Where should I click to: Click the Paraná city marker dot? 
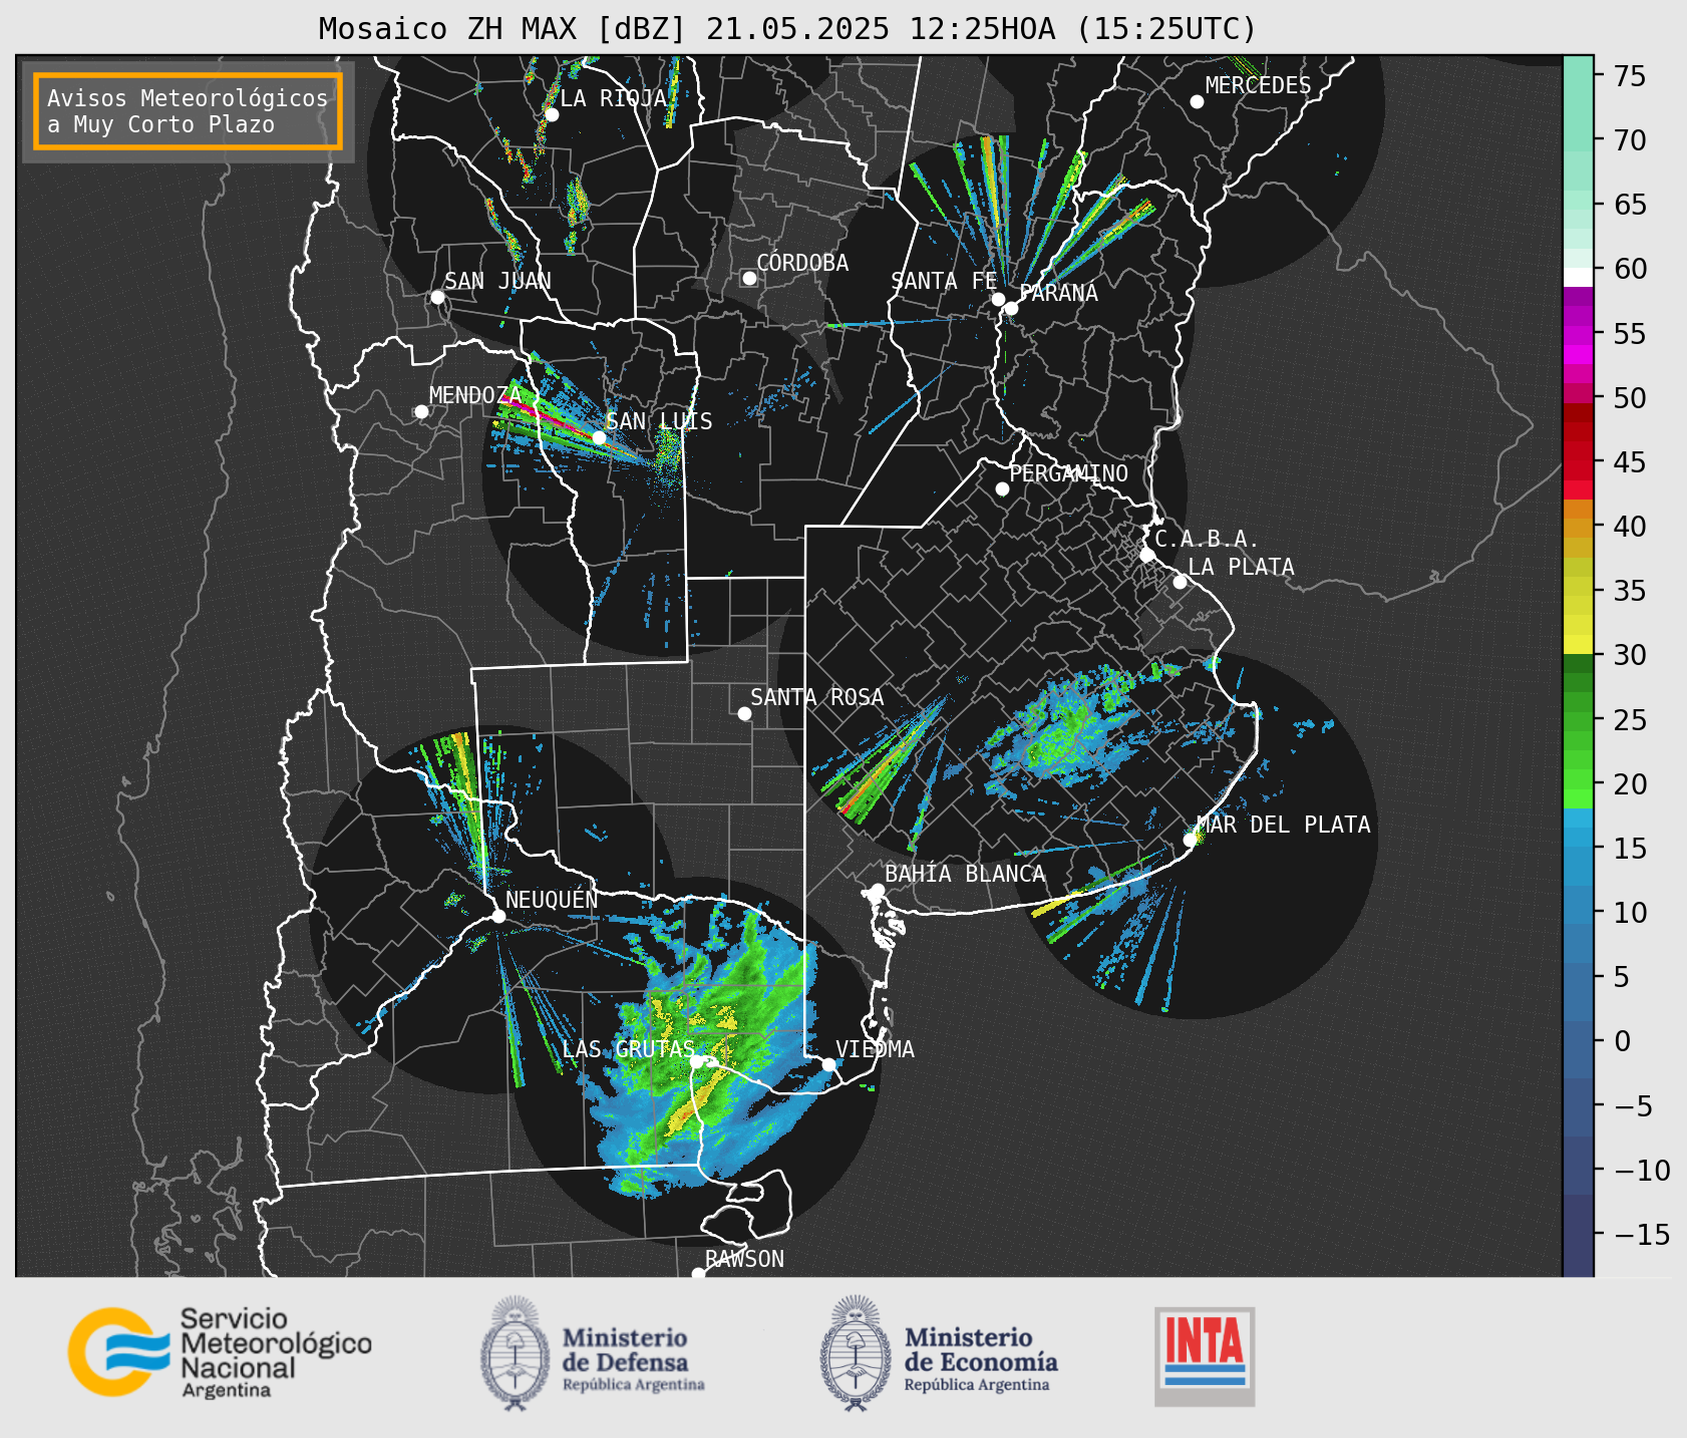click(x=1011, y=308)
